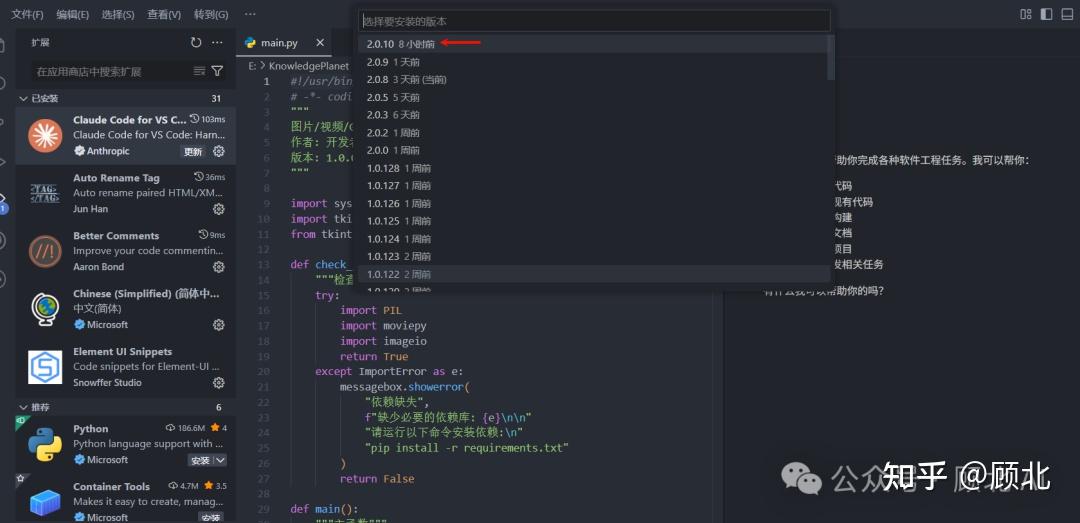
Task: Open the overflow menu (…) in menu bar
Action: [x=250, y=14]
